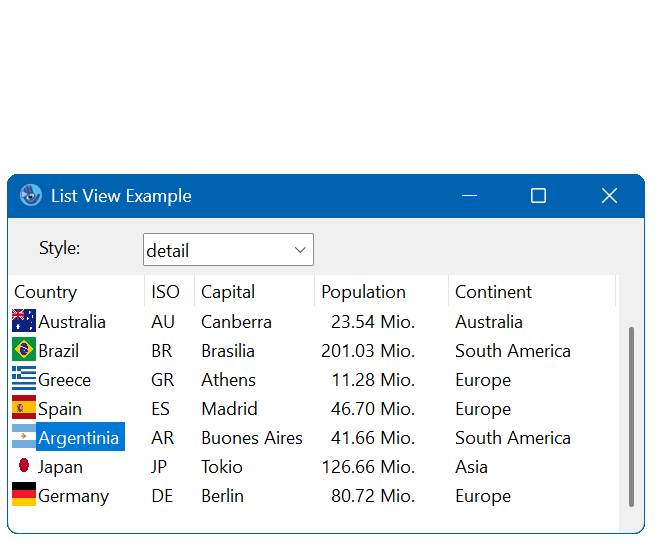The width and height of the screenshot is (664, 550).
Task: Click the Australia flag icon
Action: pos(24,321)
